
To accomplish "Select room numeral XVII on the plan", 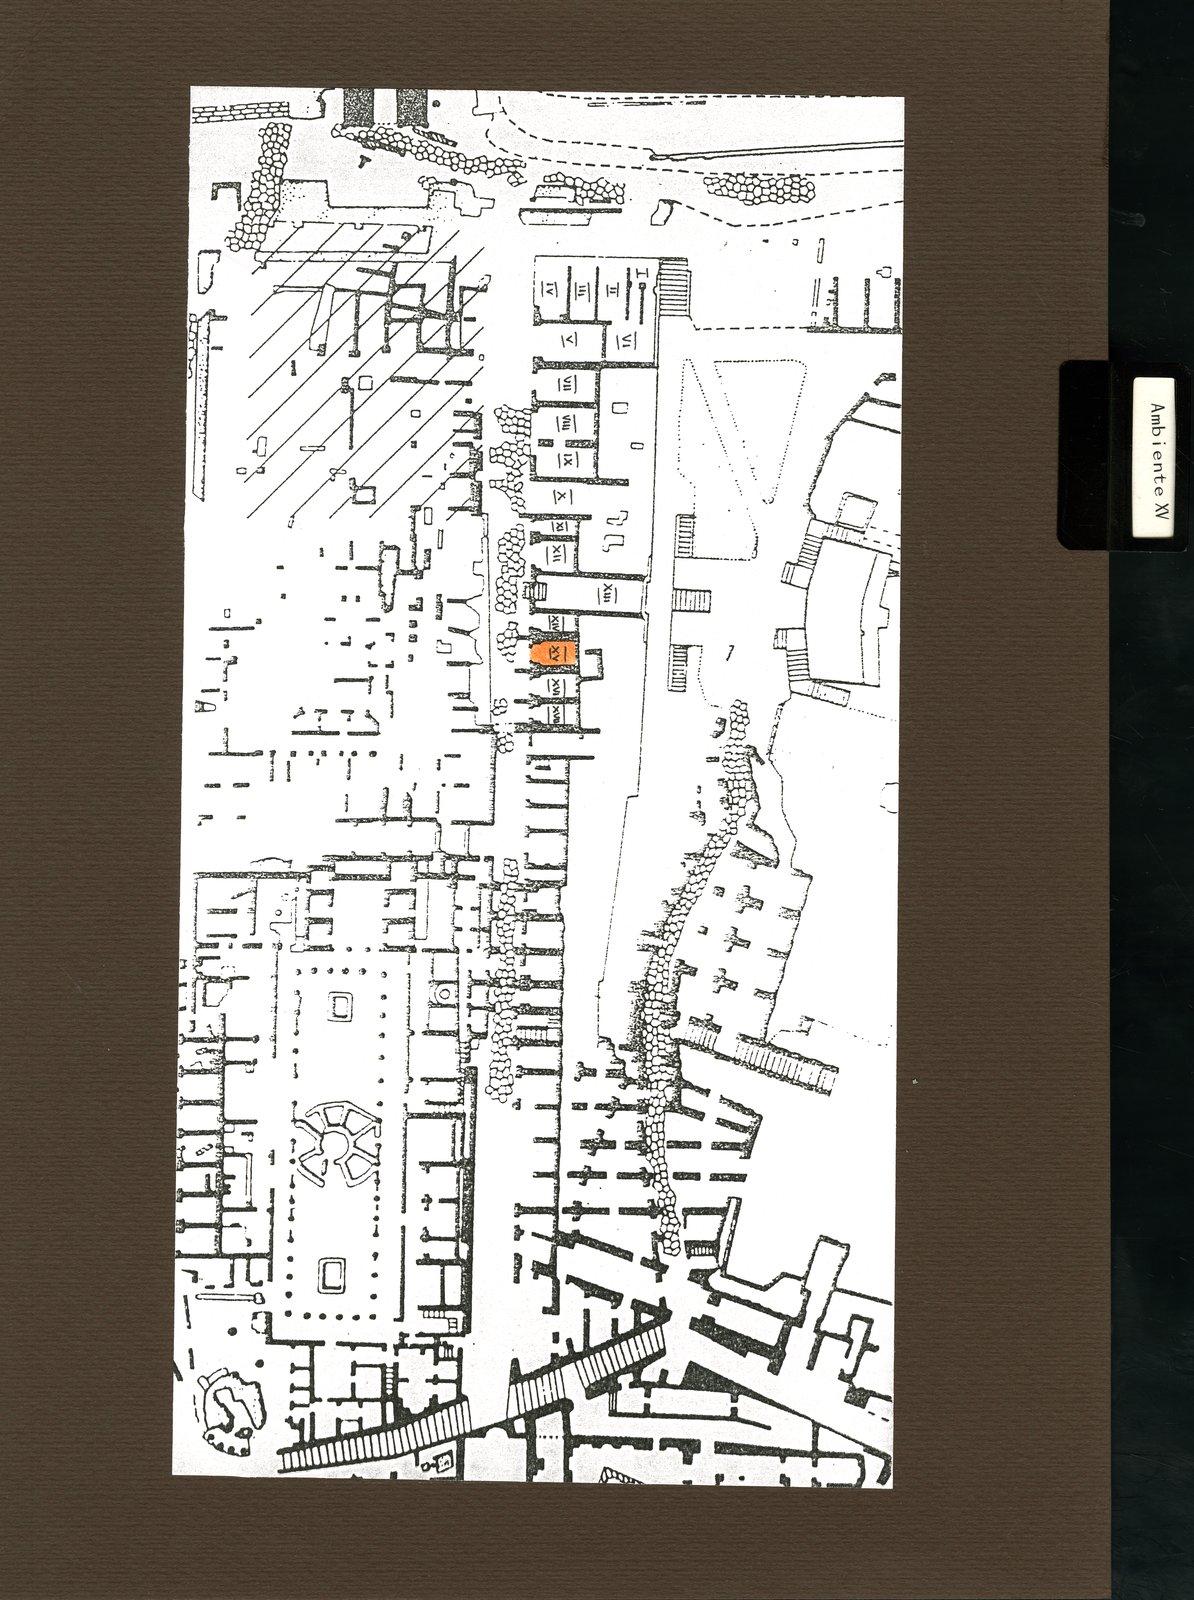I will click(x=554, y=714).
